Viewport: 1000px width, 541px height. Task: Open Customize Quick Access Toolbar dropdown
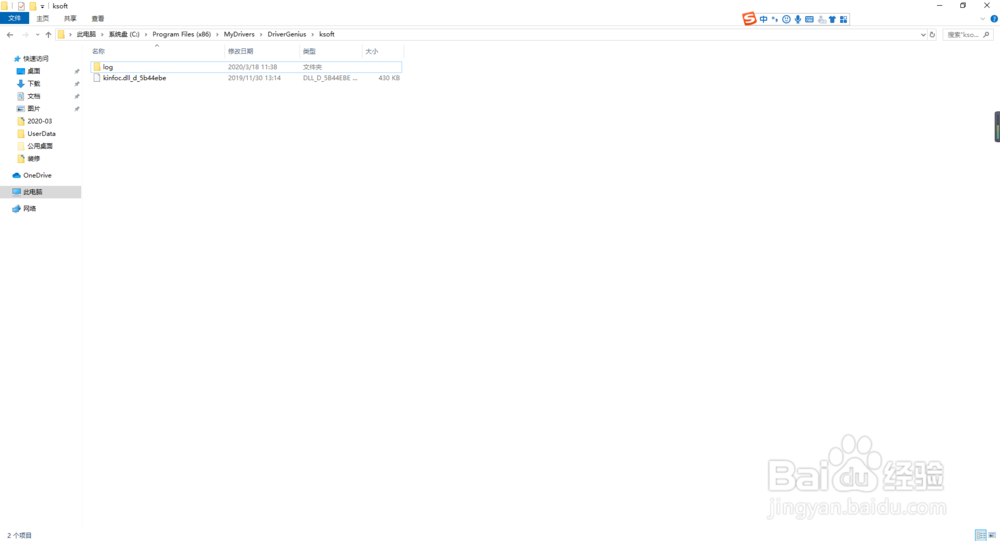click(42, 6)
